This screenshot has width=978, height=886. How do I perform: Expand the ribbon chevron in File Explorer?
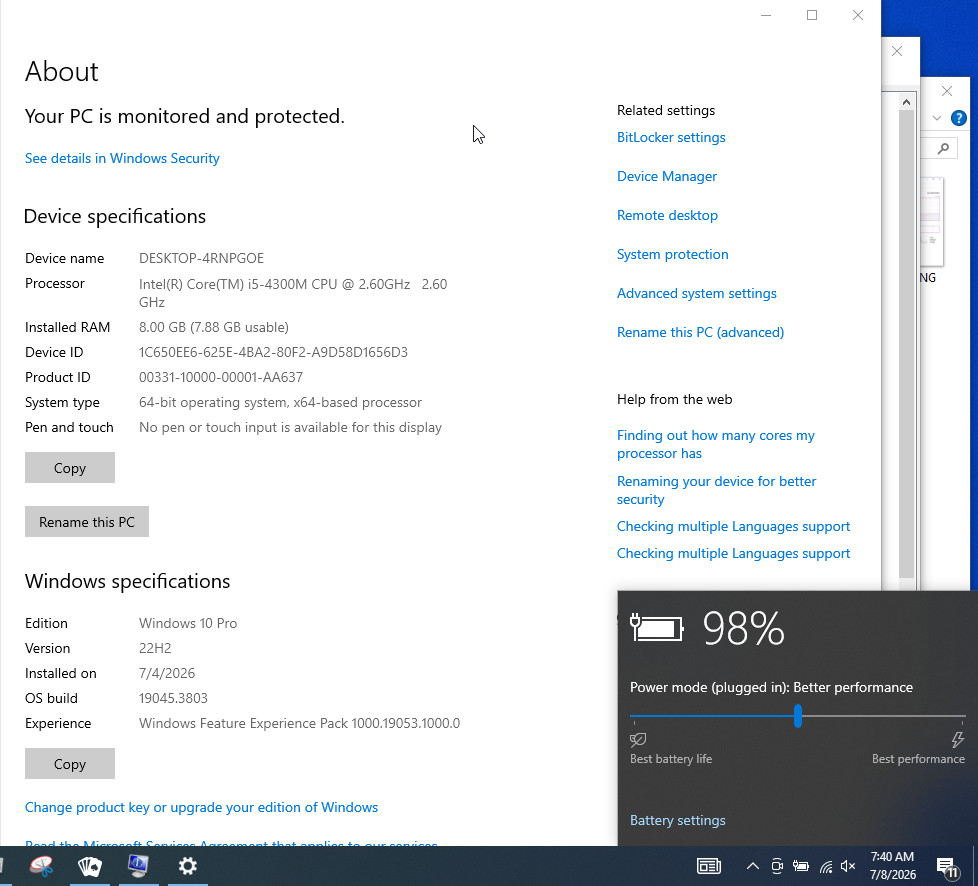[x=937, y=118]
